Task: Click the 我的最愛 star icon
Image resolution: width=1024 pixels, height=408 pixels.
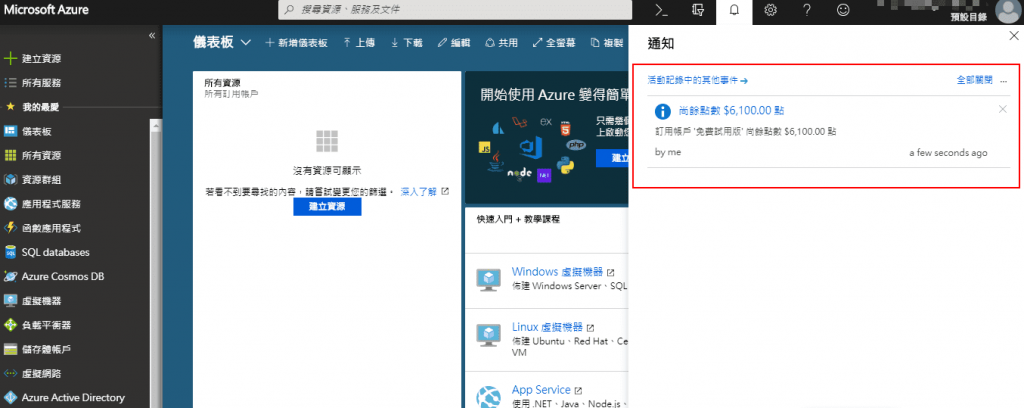Action: (x=10, y=106)
